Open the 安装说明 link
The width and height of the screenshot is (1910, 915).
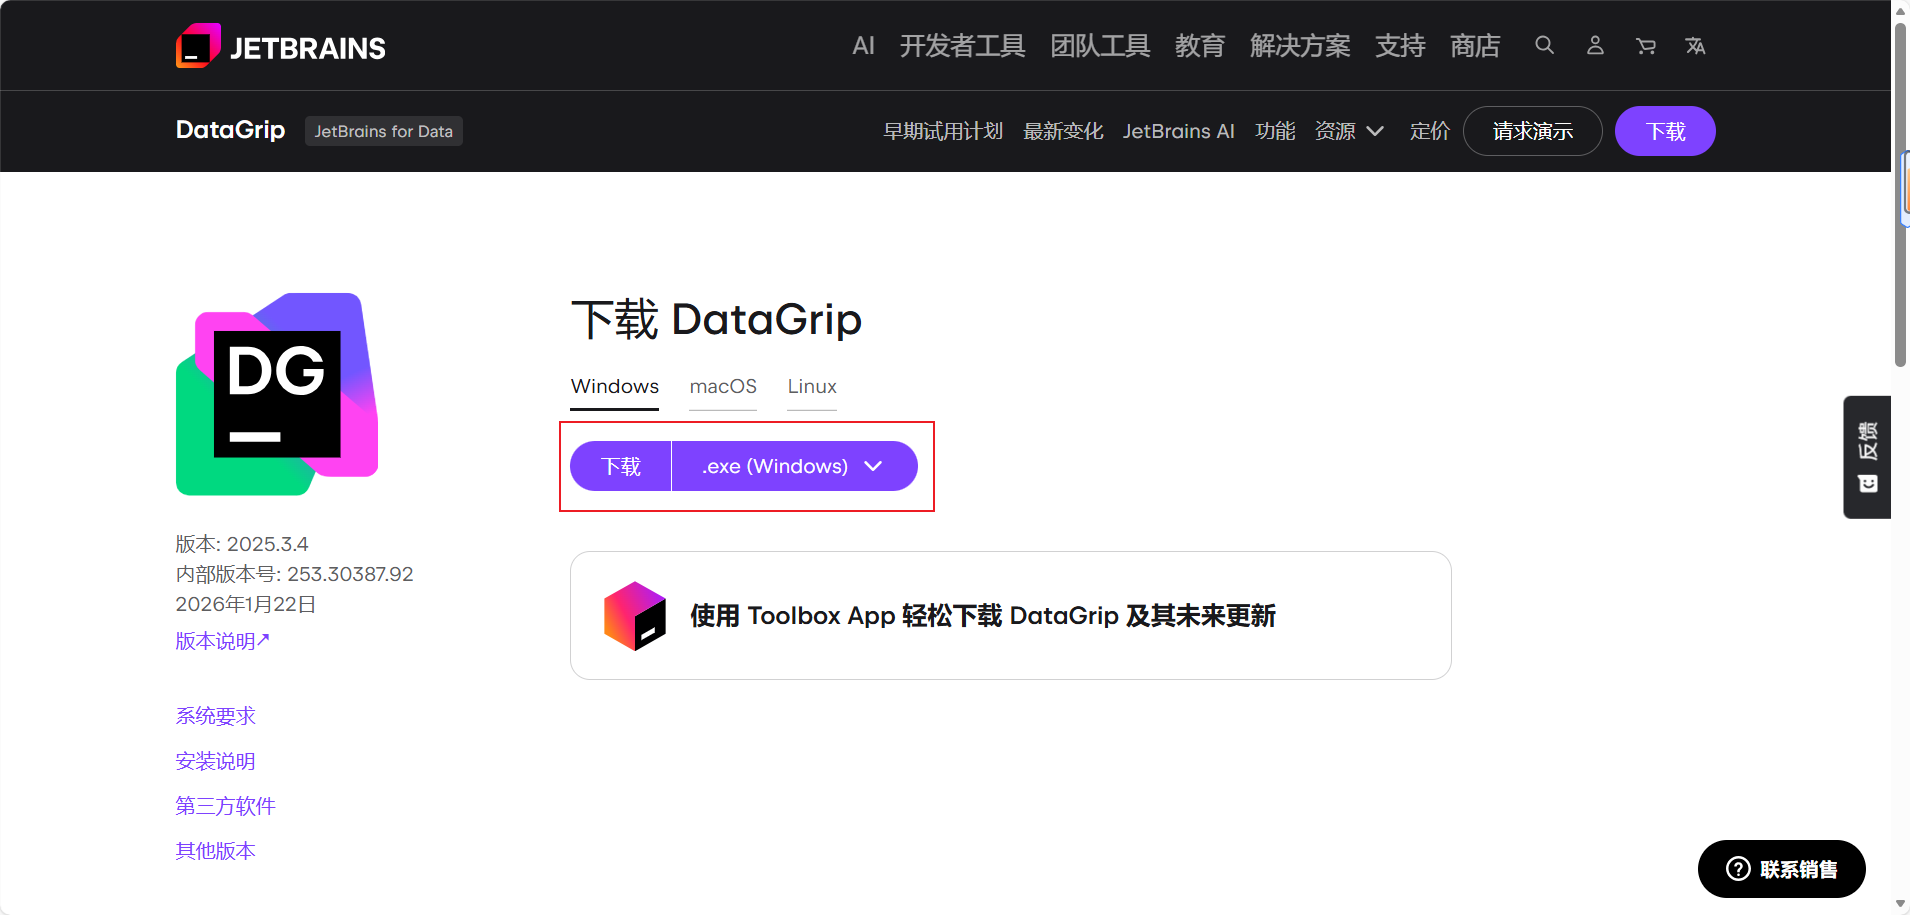point(216,761)
